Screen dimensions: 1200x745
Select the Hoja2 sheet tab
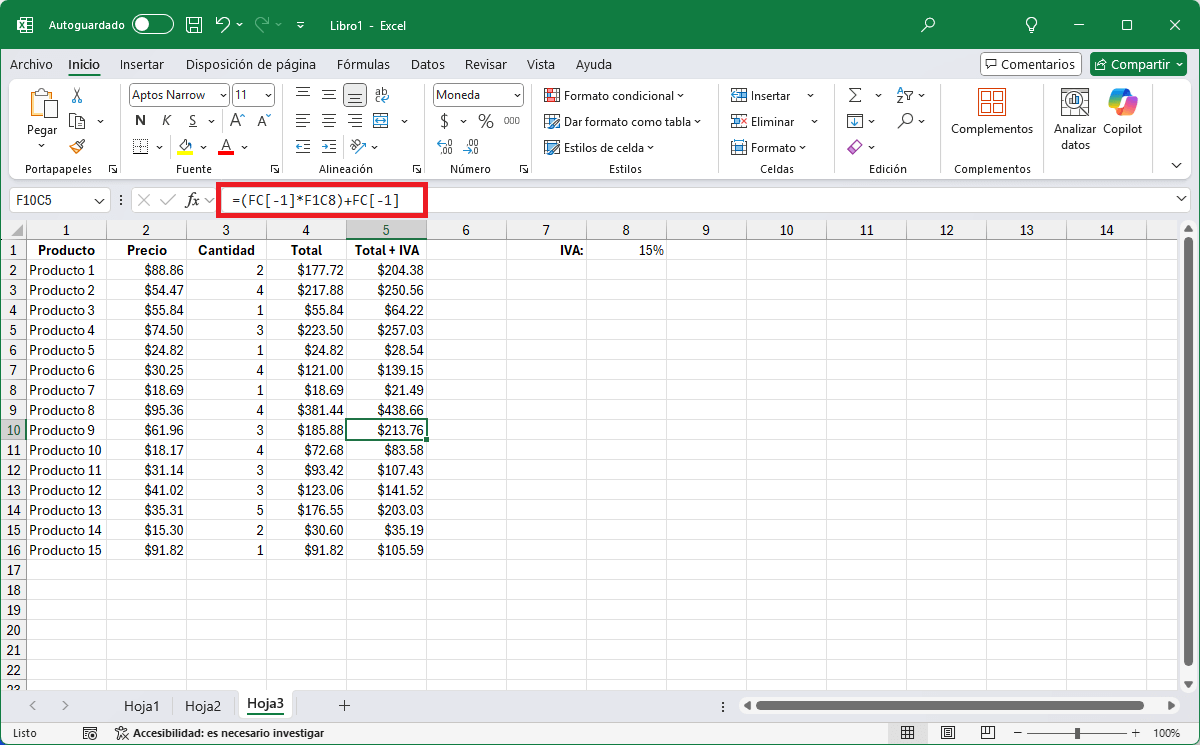coord(203,706)
